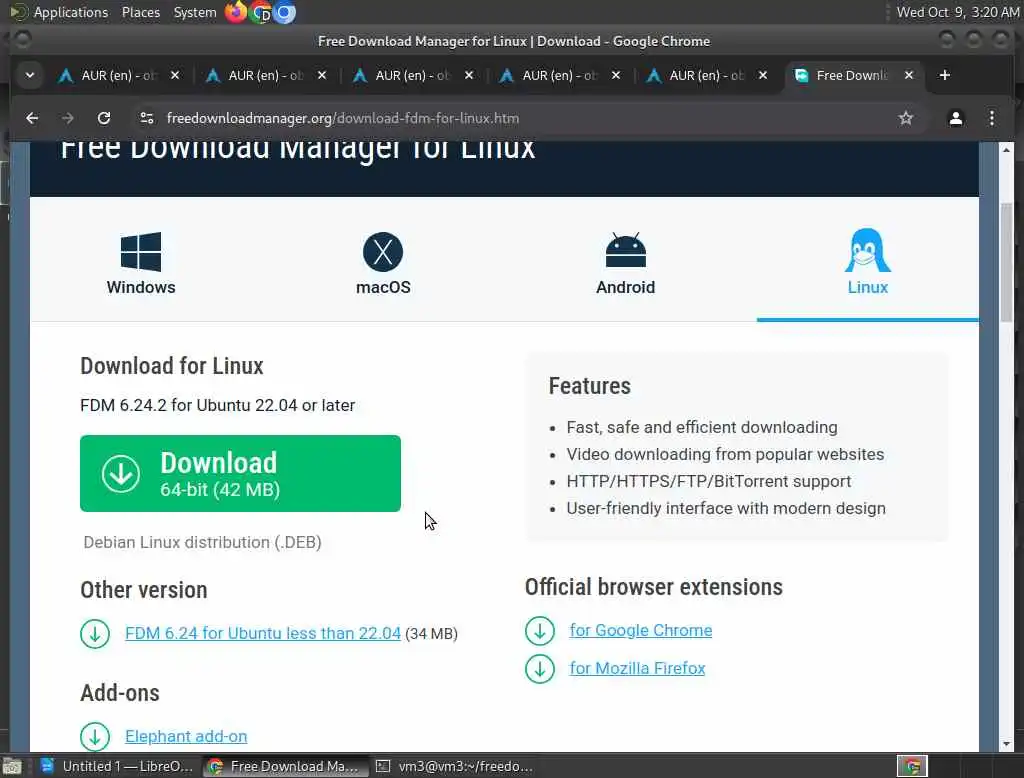This screenshot has height=778, width=1024.
Task: Open the Chrome profile button
Action: (x=955, y=118)
